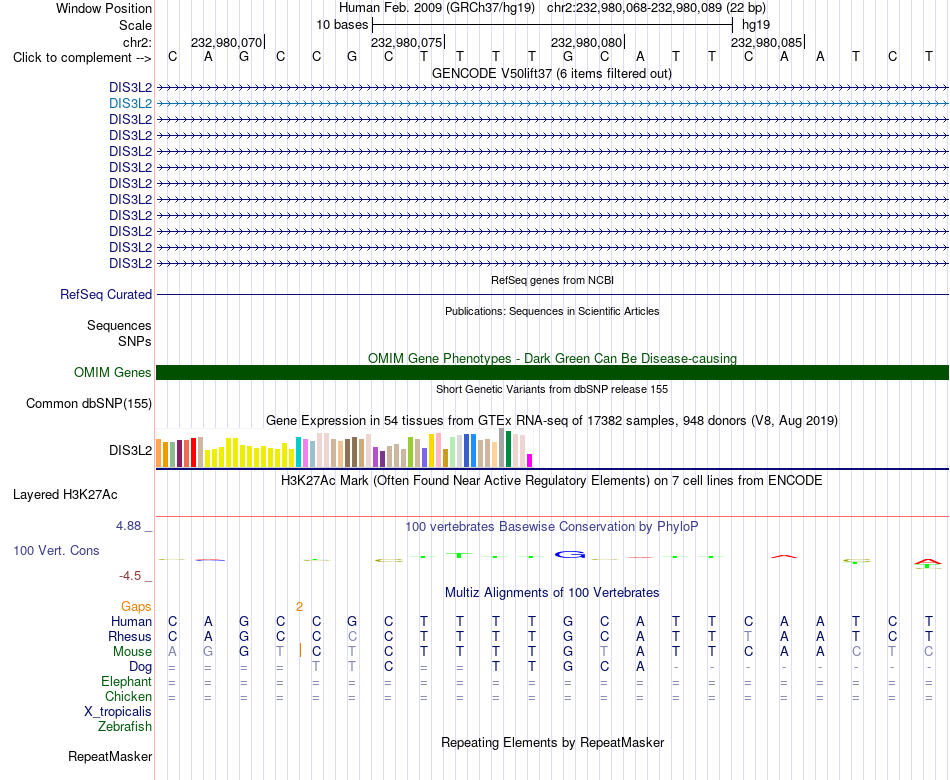Image resolution: width=950 pixels, height=780 pixels.
Task: Click the red A peak in PhyloP track
Action: [784, 556]
